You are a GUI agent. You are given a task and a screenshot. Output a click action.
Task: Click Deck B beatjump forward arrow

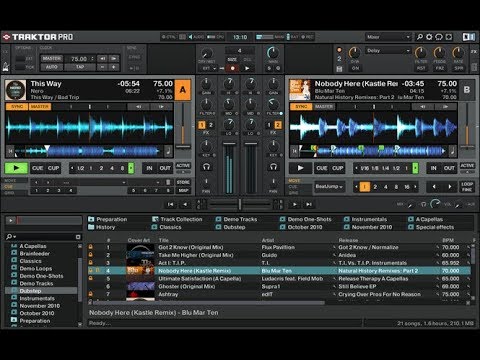pos(450,187)
